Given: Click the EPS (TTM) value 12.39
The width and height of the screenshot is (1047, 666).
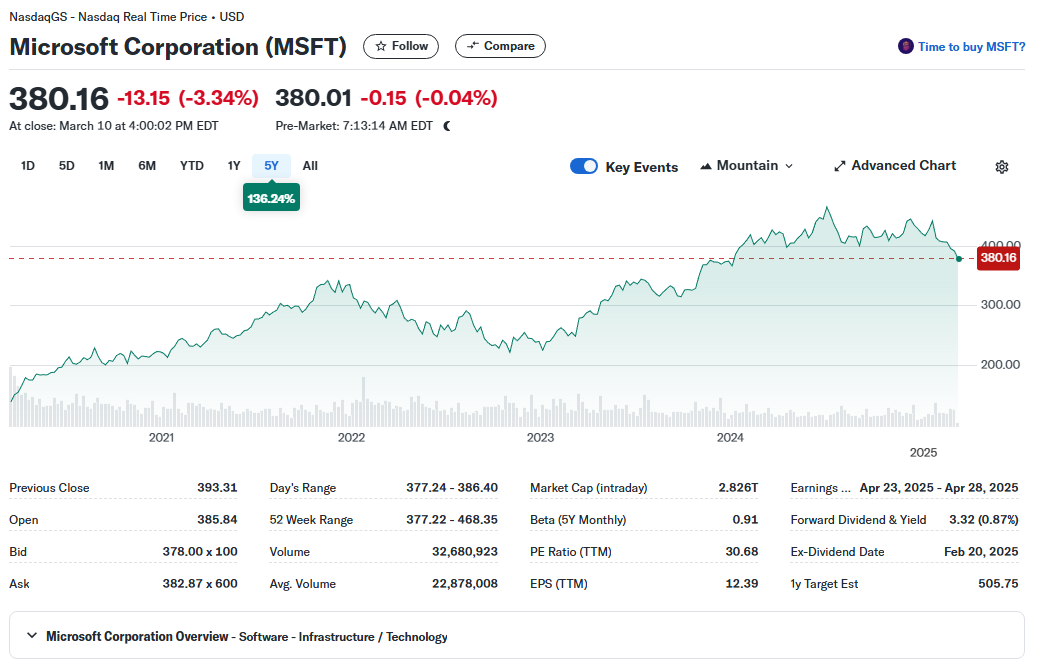Looking at the screenshot, I should coord(742,584).
